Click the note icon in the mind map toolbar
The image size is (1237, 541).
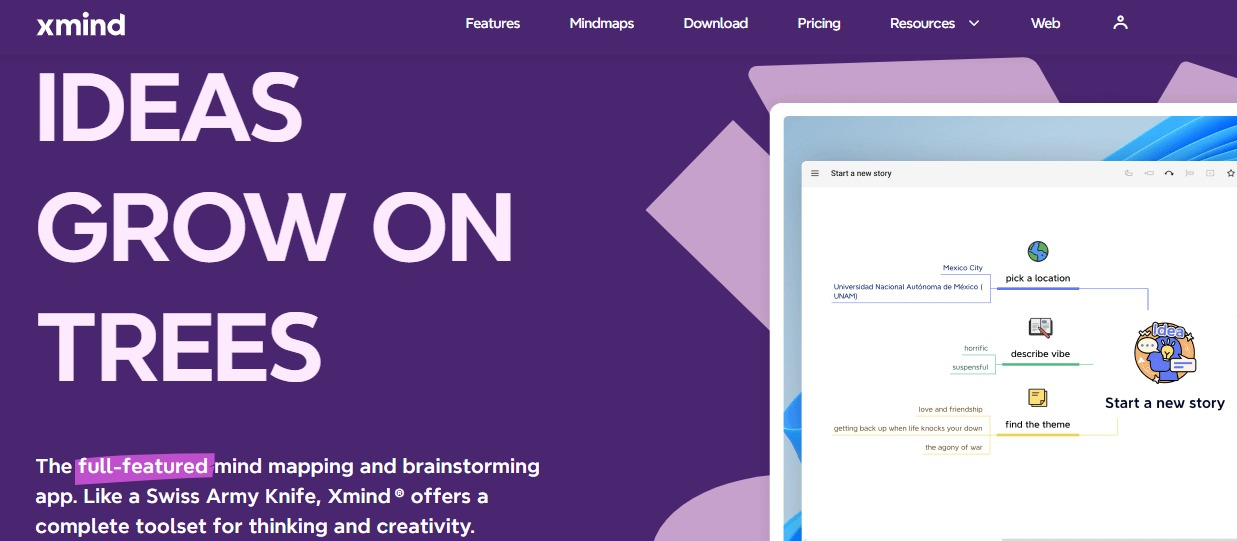pos(1210,173)
